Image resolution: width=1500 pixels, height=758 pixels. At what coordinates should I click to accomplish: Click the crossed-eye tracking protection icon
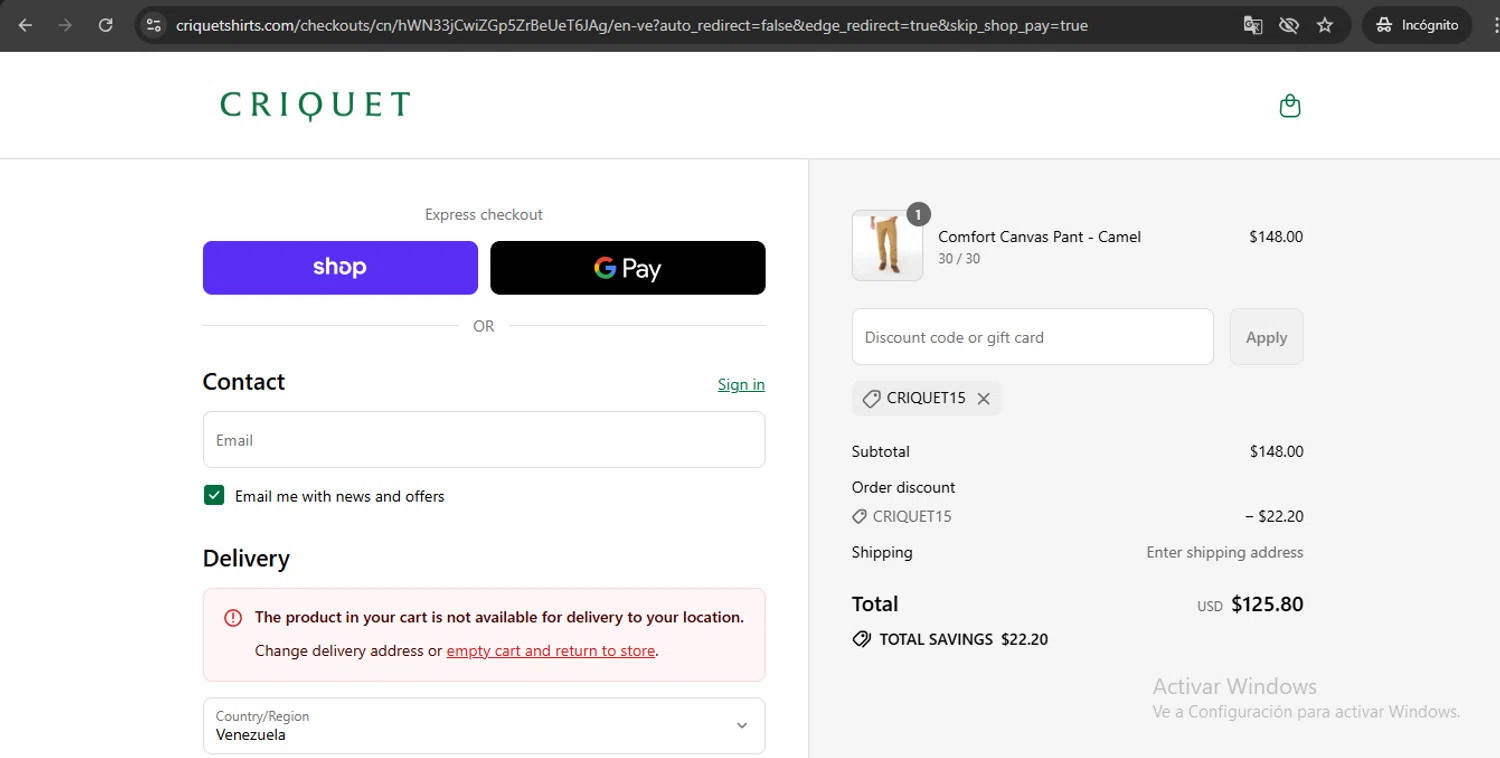coord(1289,25)
